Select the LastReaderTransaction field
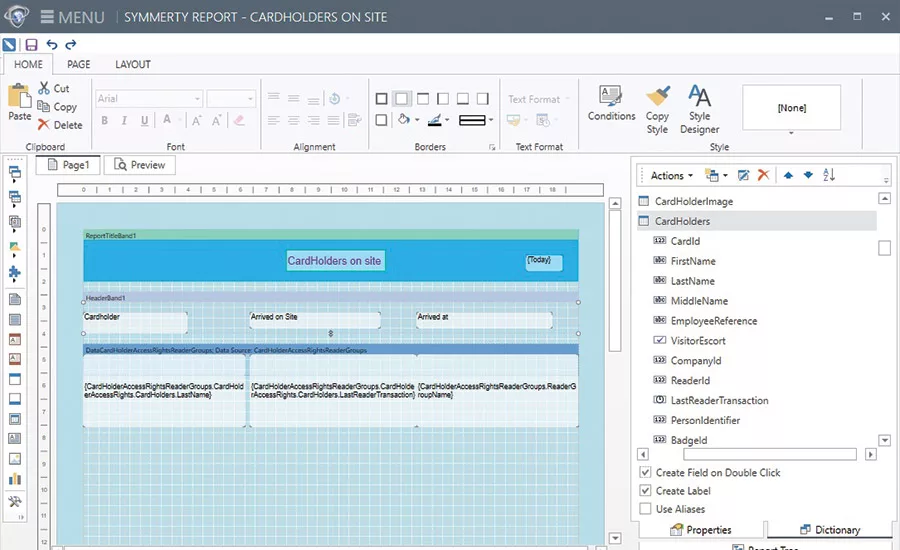Viewport: 900px width, 550px height. pos(719,400)
